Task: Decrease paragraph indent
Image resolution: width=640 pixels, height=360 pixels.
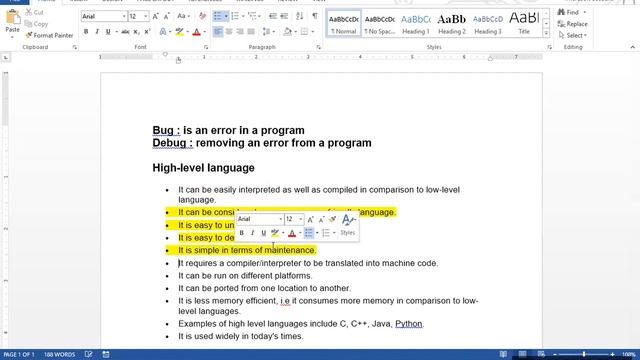Action: click(273, 16)
